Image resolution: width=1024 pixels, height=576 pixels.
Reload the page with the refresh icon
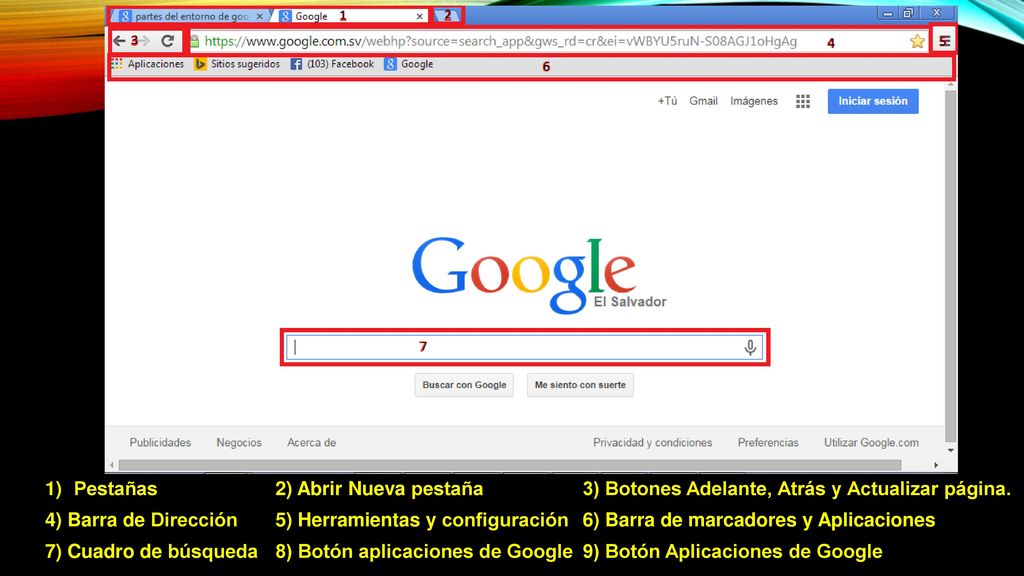pos(168,41)
